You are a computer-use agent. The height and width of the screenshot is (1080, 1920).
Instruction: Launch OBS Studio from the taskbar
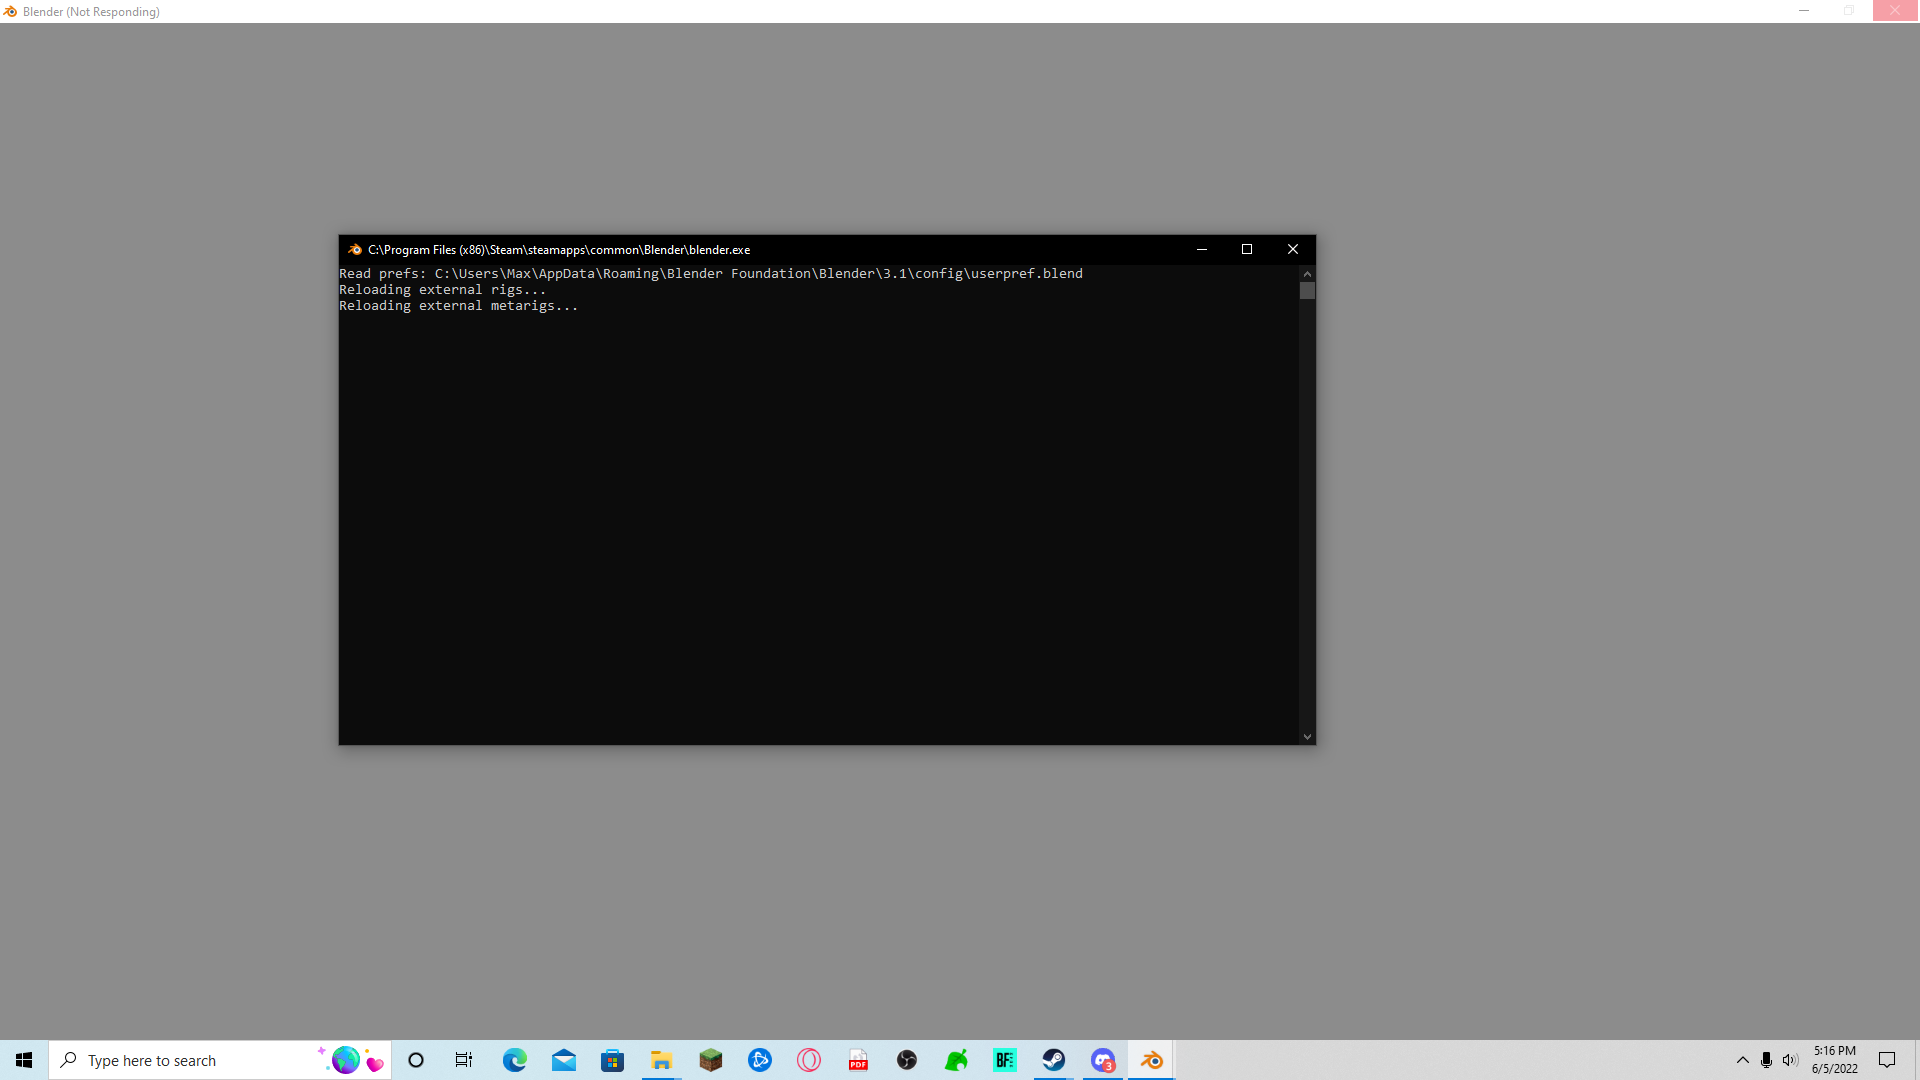[x=906, y=1060]
